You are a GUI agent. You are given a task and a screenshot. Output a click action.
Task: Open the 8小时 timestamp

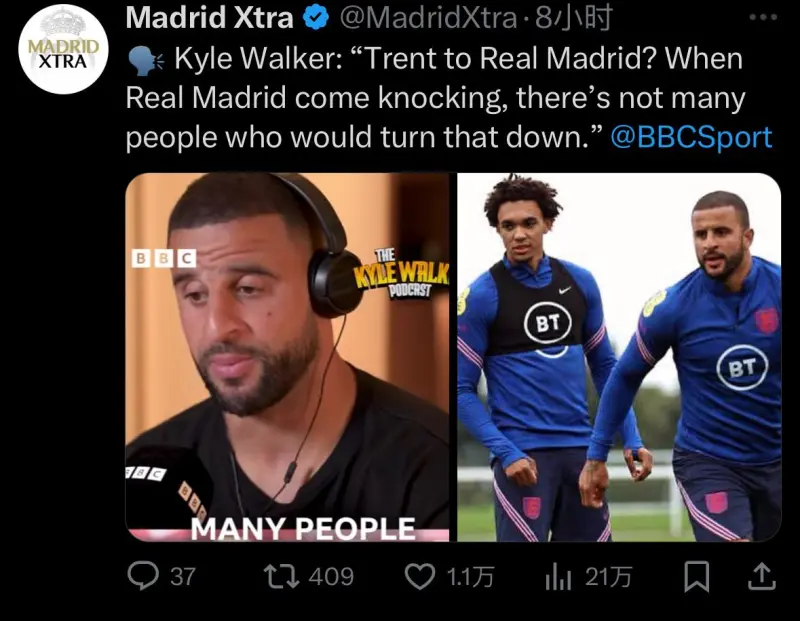(573, 18)
